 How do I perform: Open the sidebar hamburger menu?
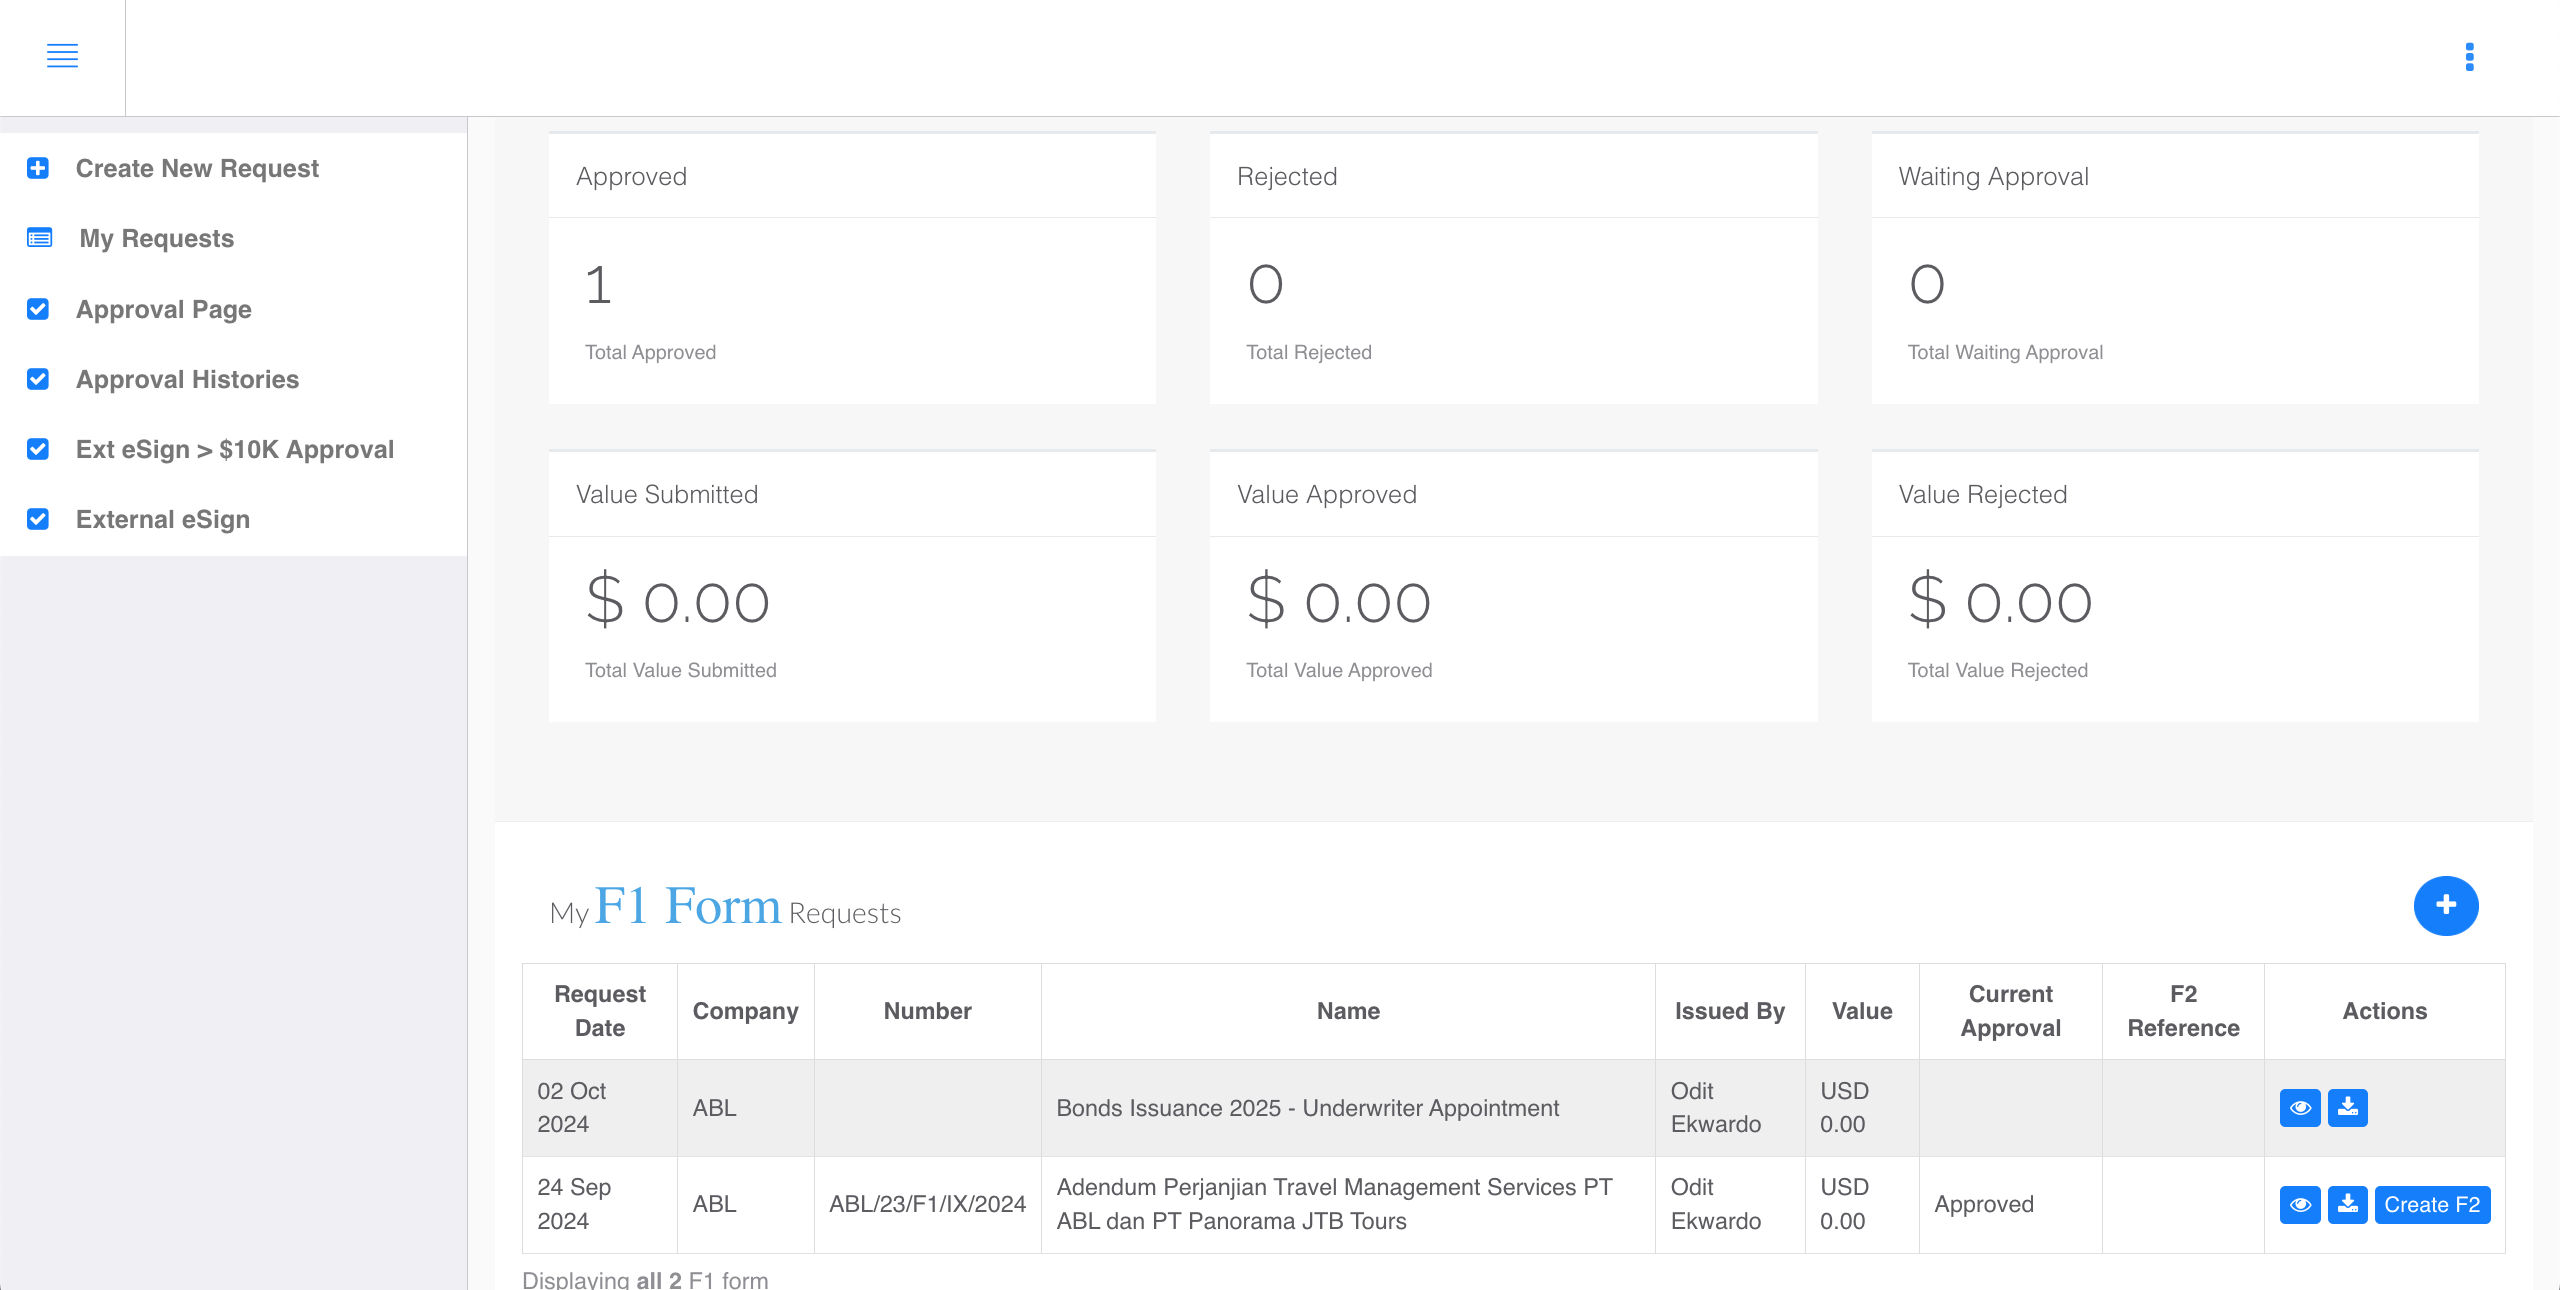62,57
